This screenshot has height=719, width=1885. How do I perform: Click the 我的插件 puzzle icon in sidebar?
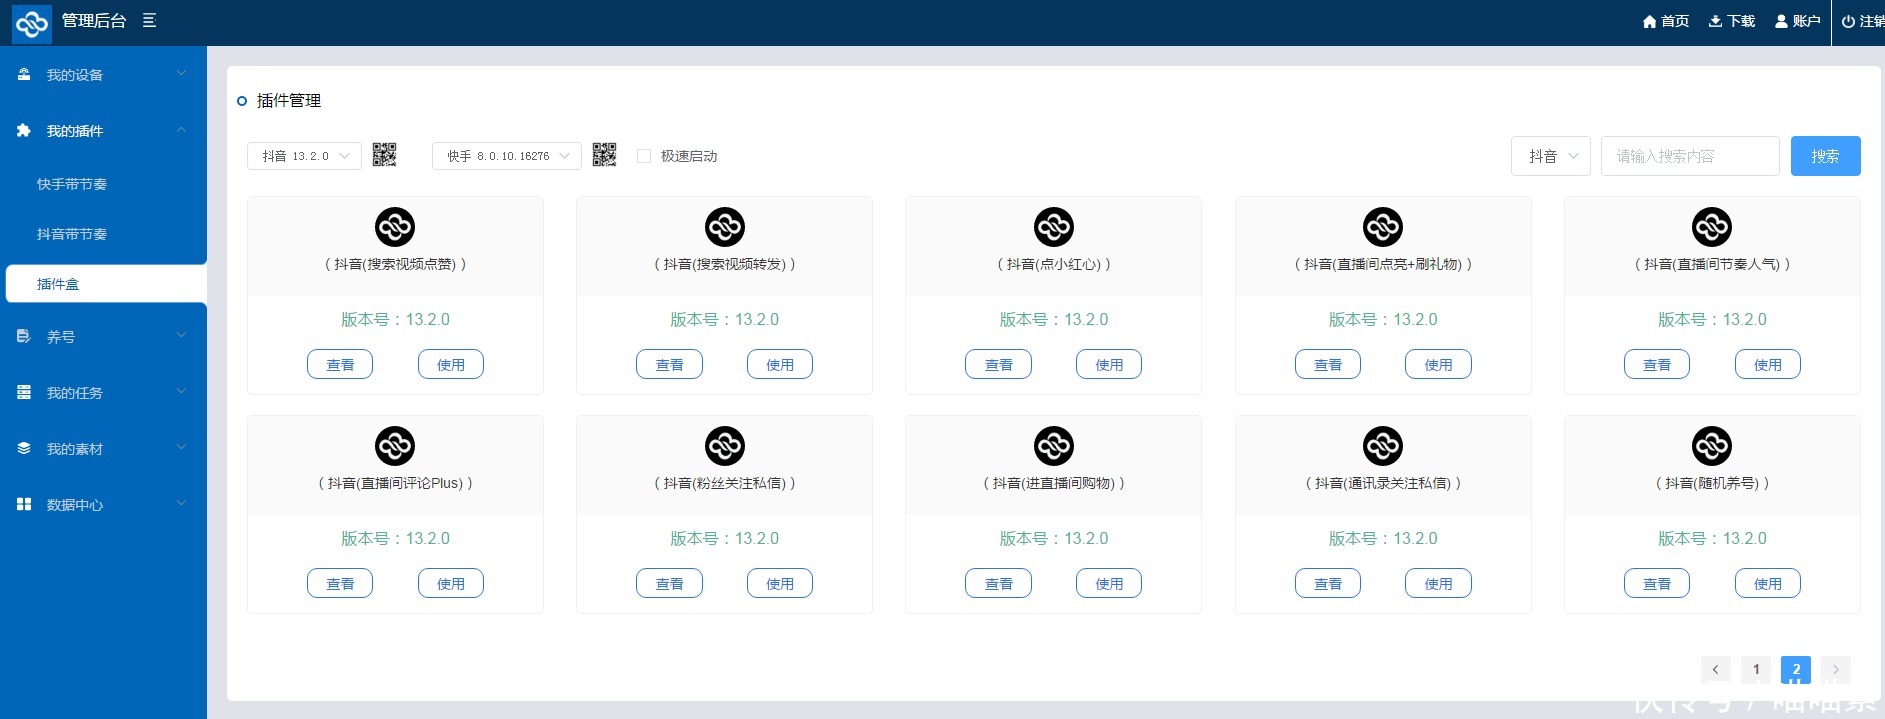pyautogui.click(x=24, y=130)
